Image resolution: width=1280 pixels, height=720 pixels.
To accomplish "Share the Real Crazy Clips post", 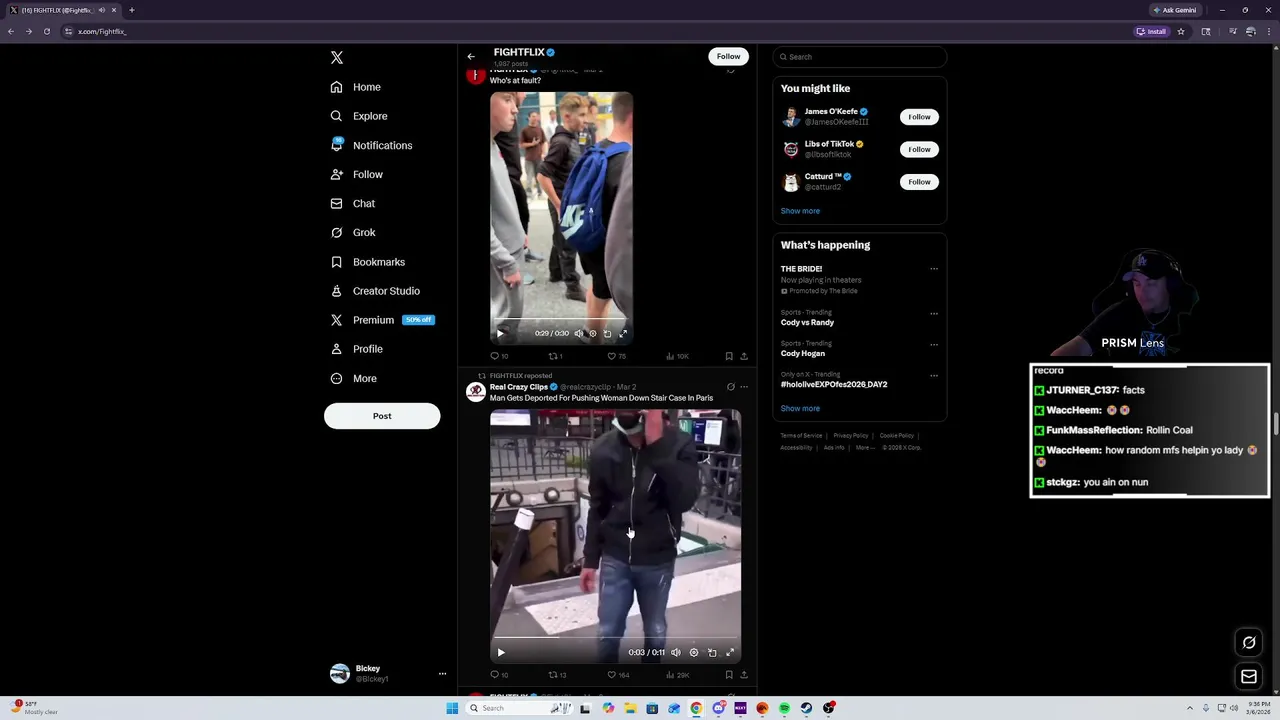I will 744,675.
